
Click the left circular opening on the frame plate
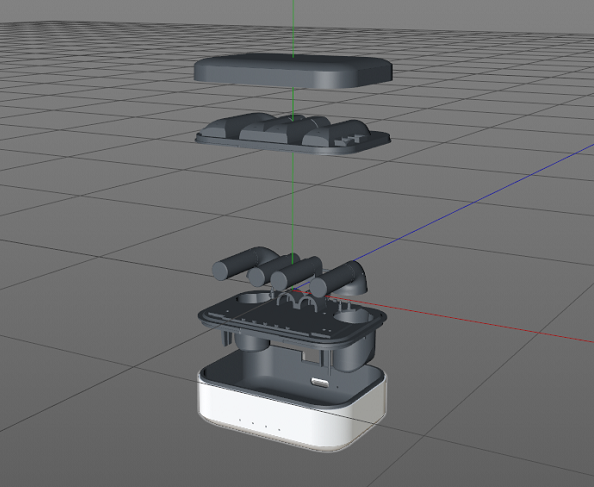click(x=254, y=297)
